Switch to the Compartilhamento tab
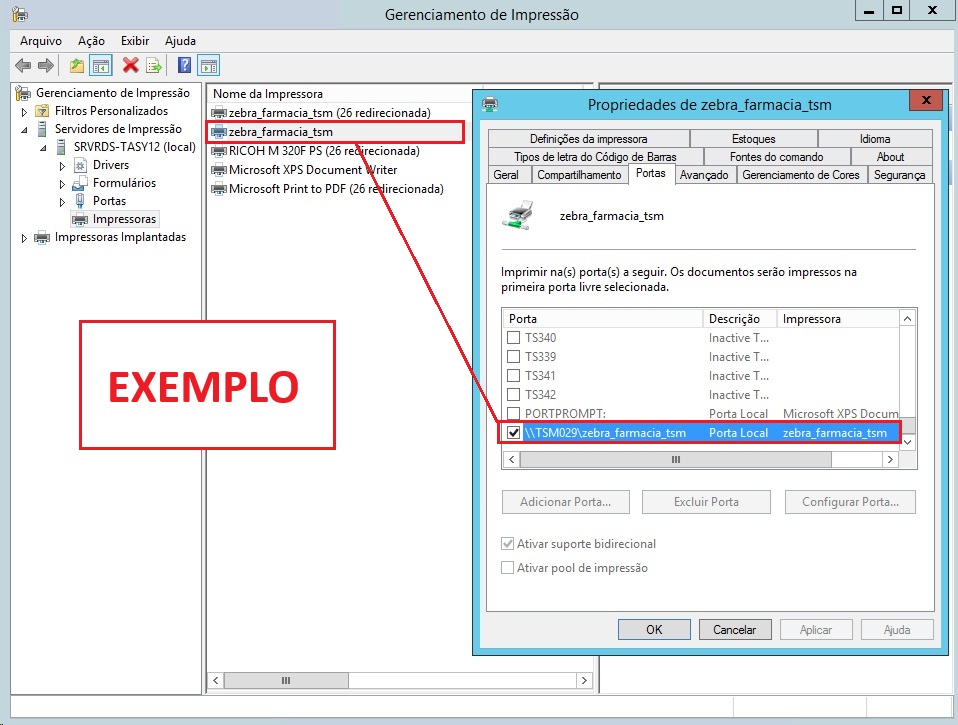The image size is (958, 725). pos(578,175)
